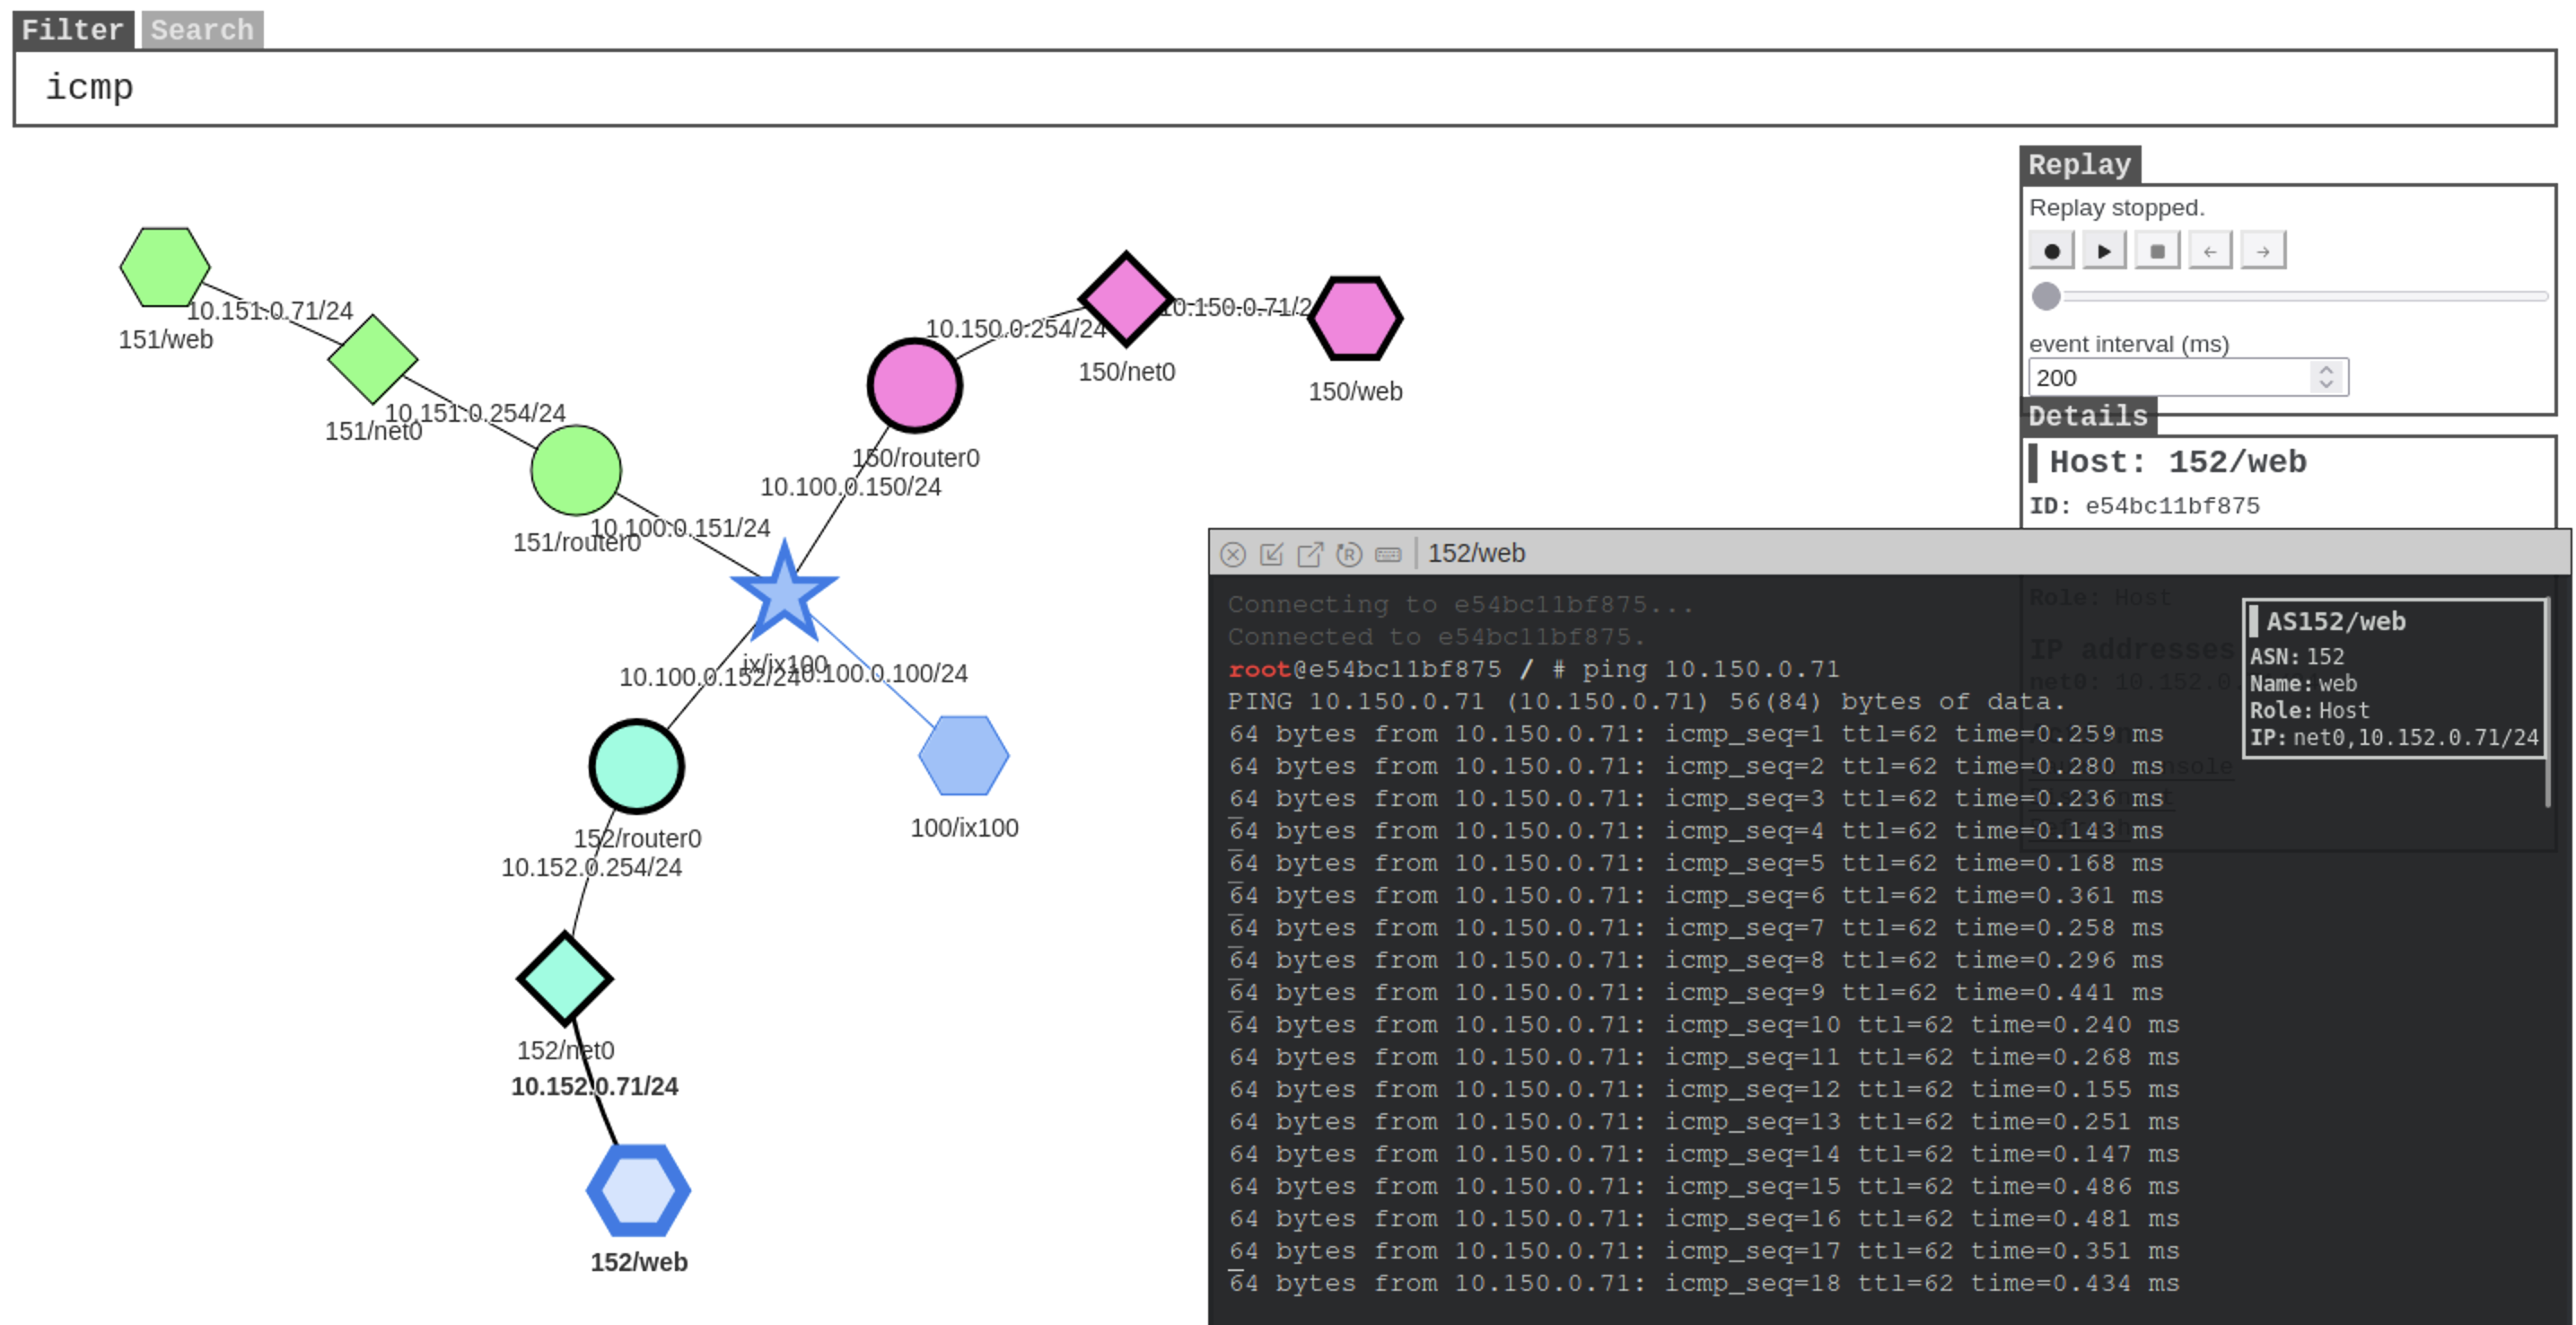Click the 152/web title in console bar
Image resolution: width=2576 pixels, height=1325 pixels.
coord(1476,553)
